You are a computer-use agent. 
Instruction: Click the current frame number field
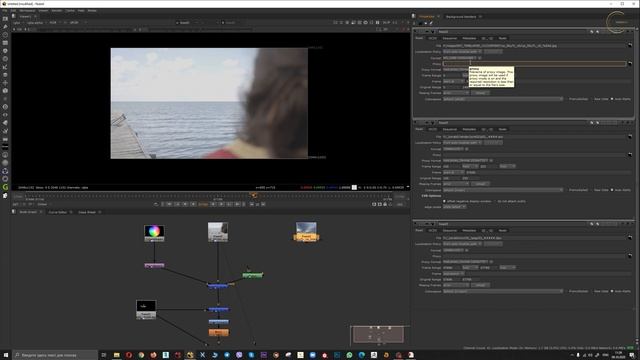[x=203, y=204]
